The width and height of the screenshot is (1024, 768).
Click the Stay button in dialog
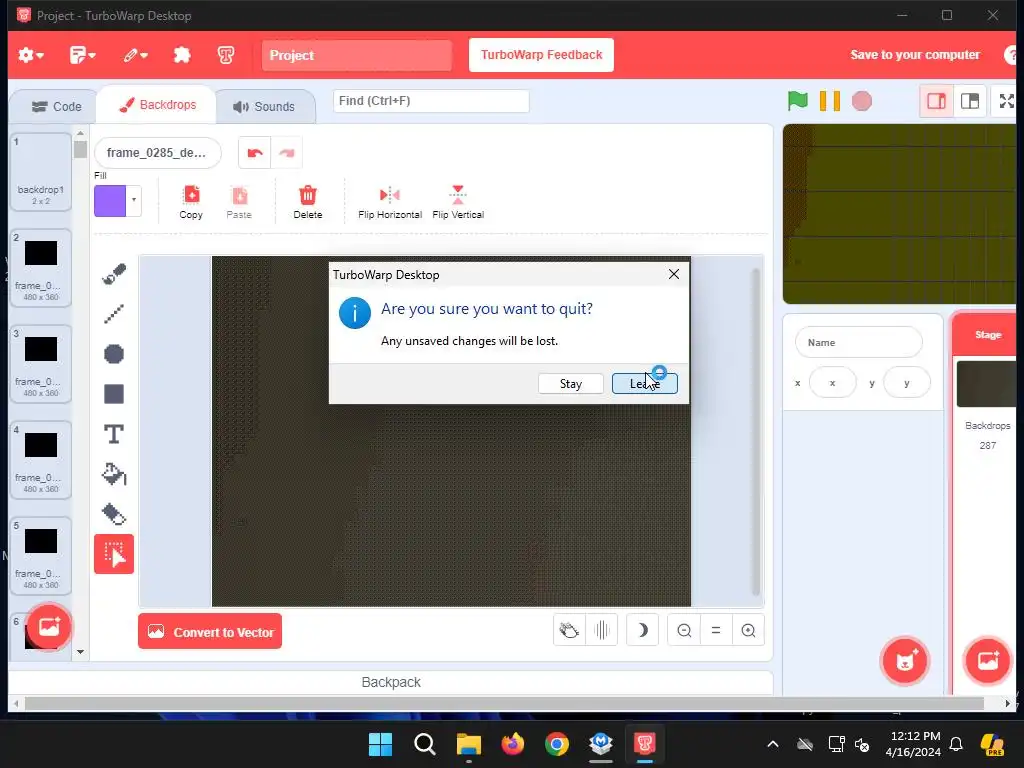pos(571,384)
